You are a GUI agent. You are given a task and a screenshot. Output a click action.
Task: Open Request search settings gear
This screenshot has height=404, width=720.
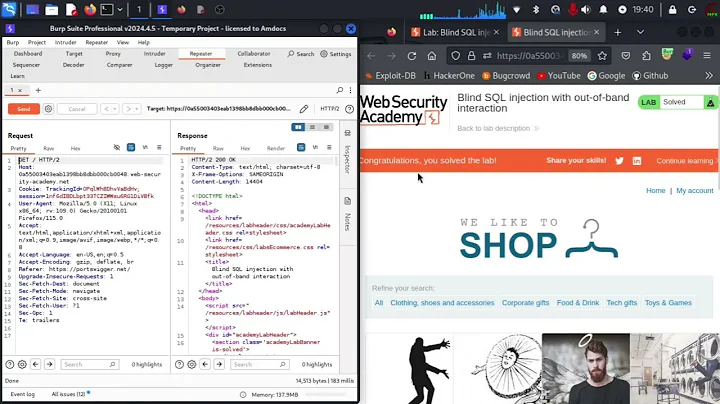coord(22,365)
